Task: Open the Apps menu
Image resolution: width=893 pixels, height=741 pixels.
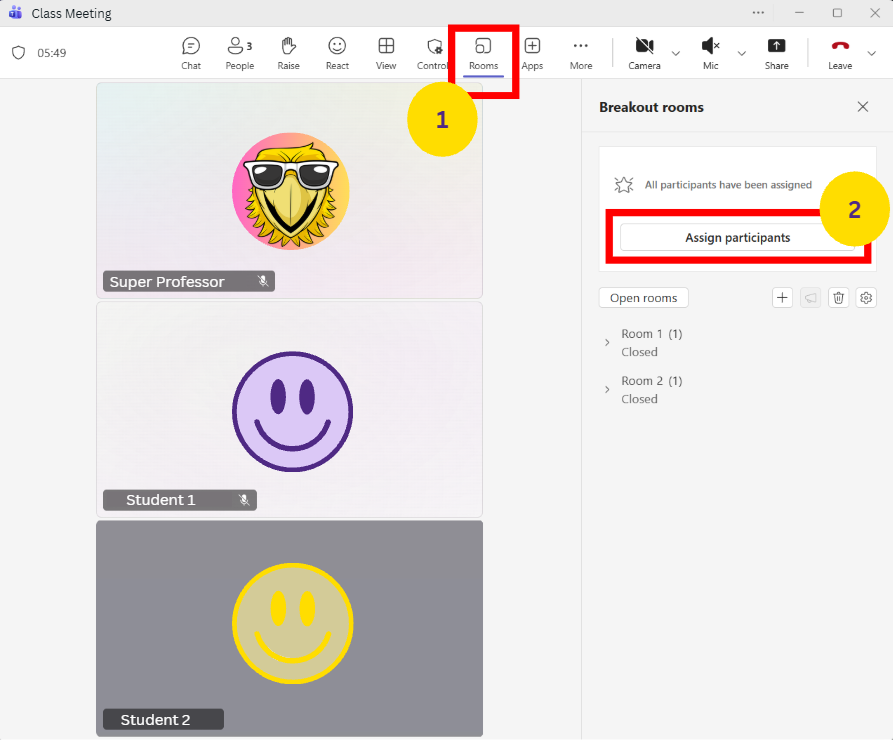Action: 532,53
